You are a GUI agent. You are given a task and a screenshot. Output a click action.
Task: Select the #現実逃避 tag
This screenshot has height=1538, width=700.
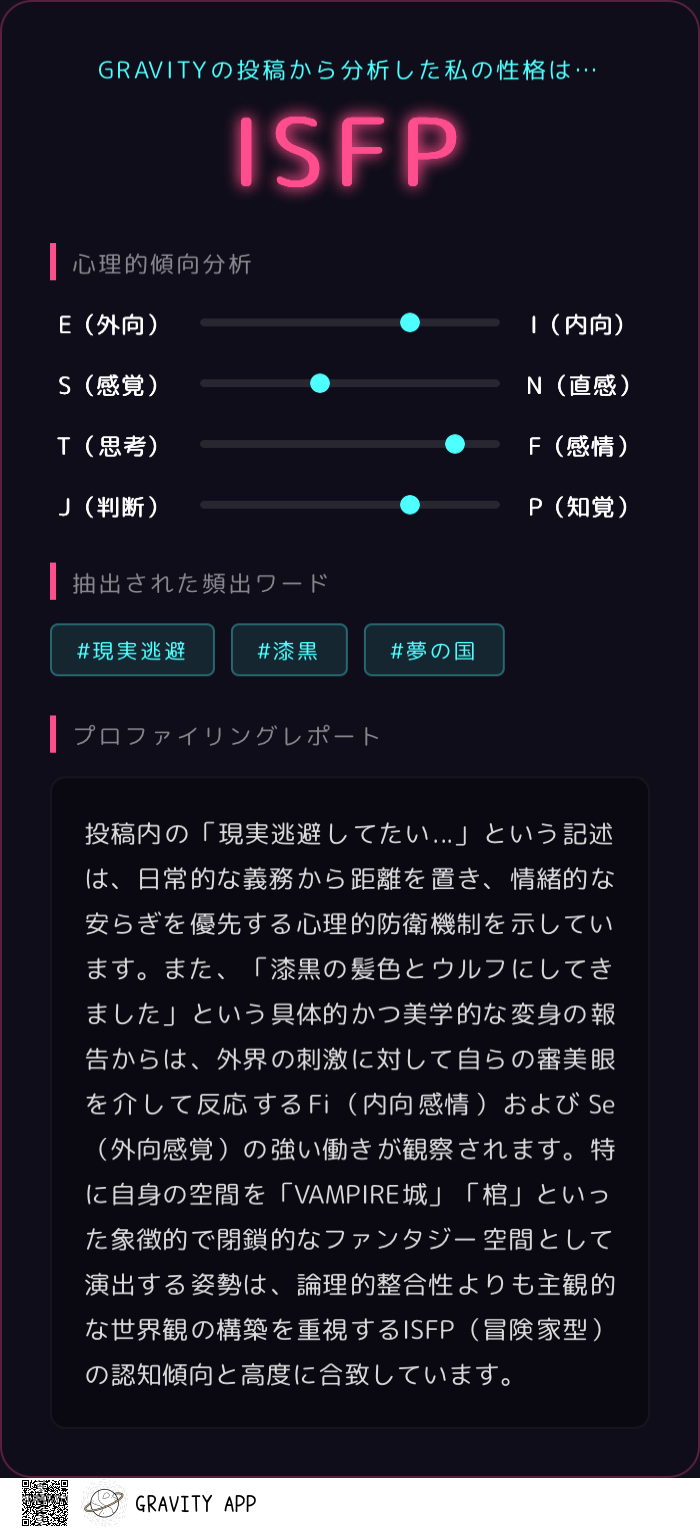tap(132, 650)
